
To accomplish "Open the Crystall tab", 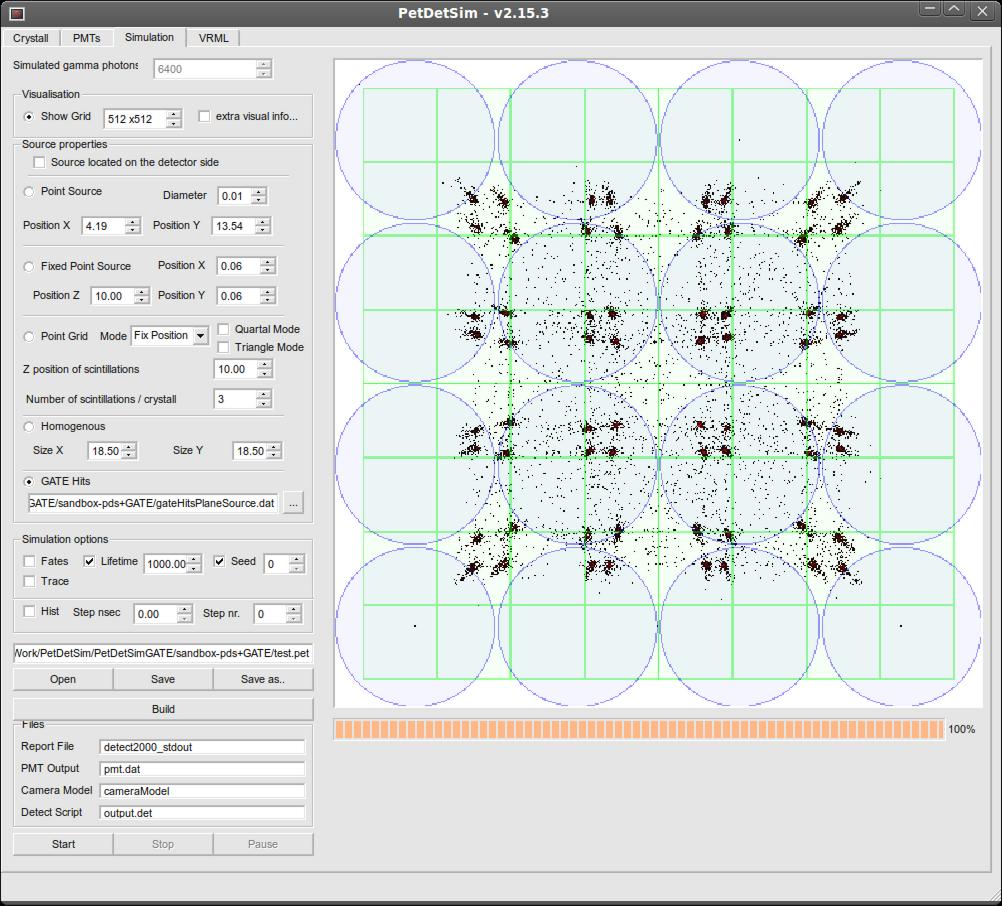I will click(x=31, y=38).
